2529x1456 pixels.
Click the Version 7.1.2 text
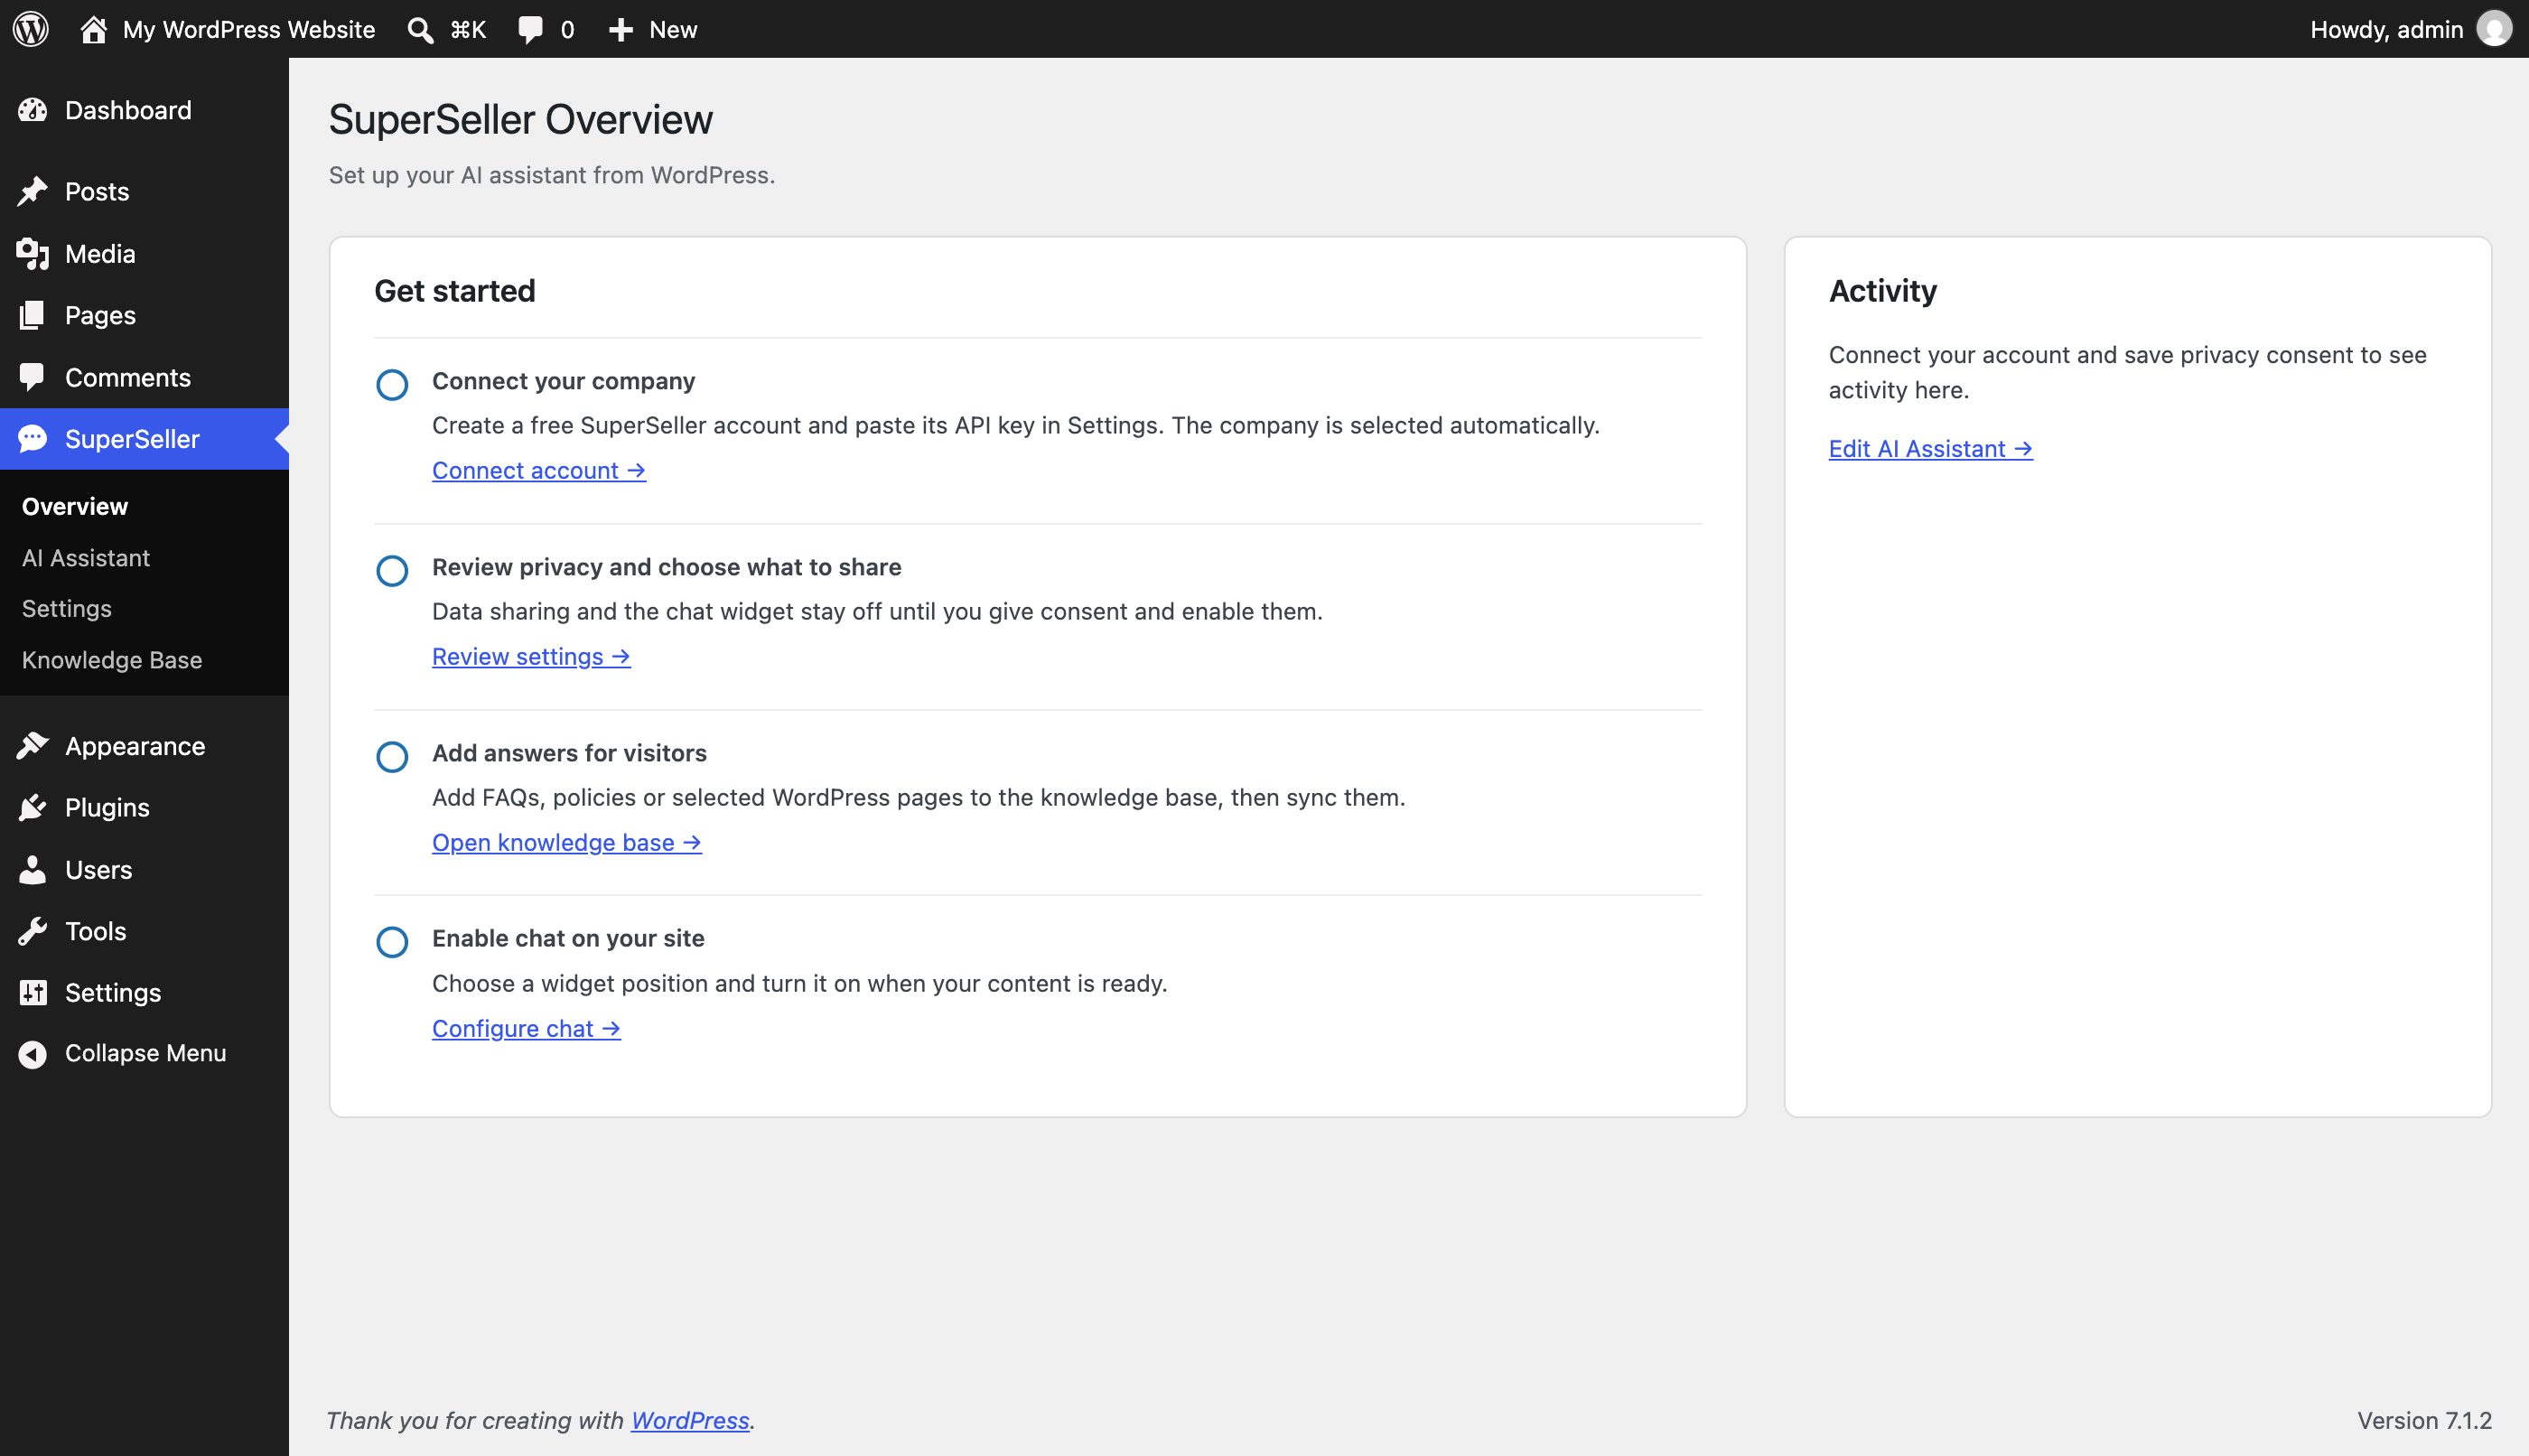pos(2424,1420)
